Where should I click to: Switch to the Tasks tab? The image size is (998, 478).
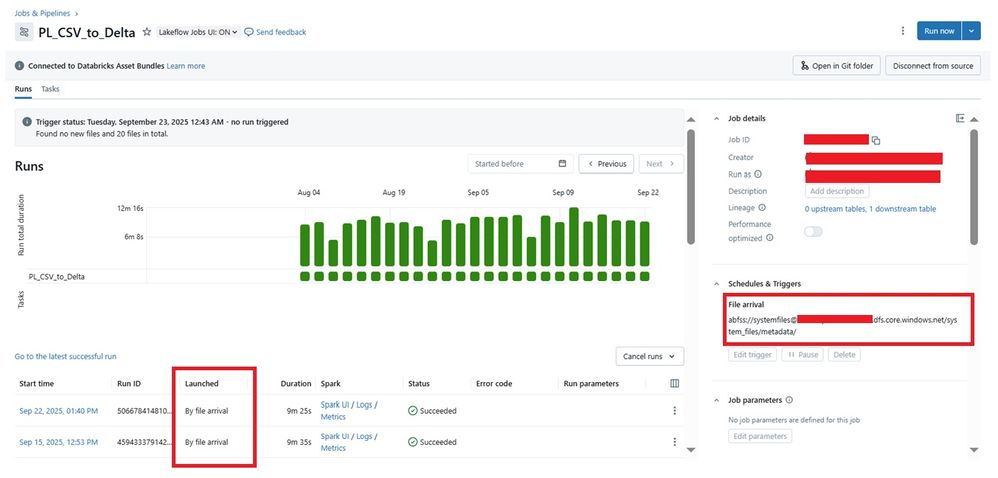(50, 89)
